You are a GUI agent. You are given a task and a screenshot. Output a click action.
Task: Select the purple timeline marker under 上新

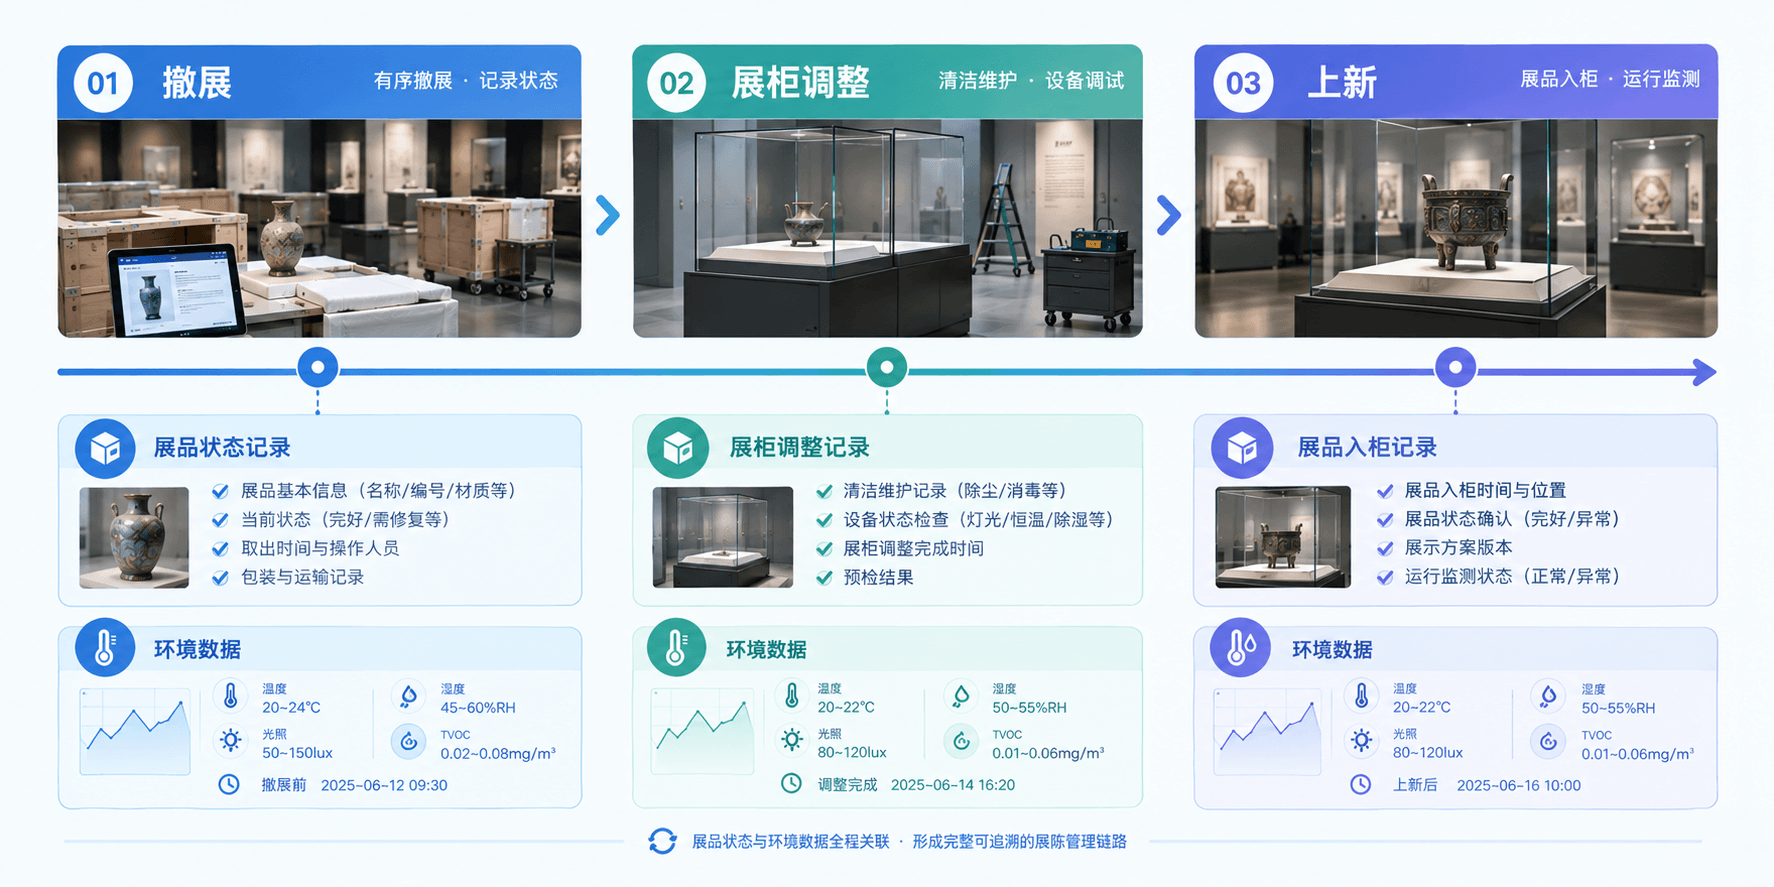click(1455, 367)
